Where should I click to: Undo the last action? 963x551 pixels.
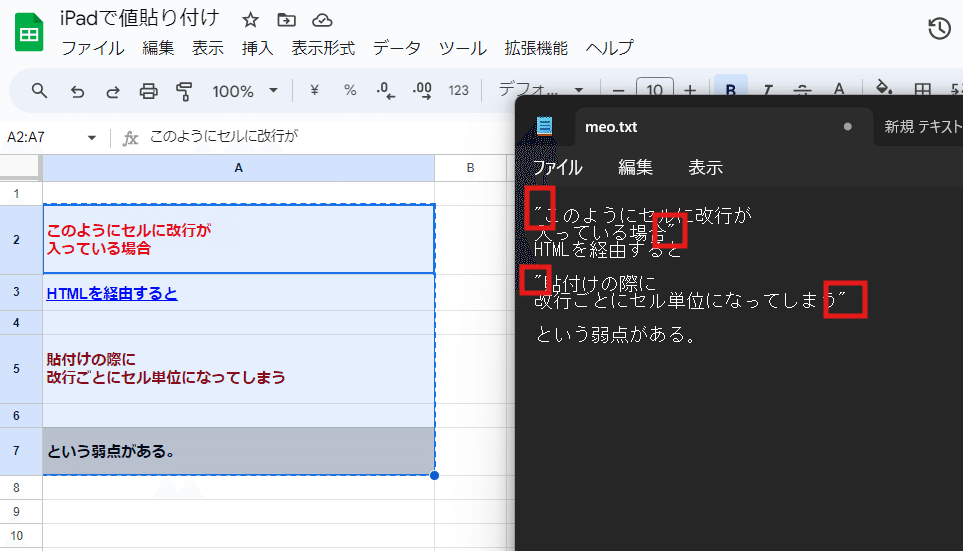[77, 92]
